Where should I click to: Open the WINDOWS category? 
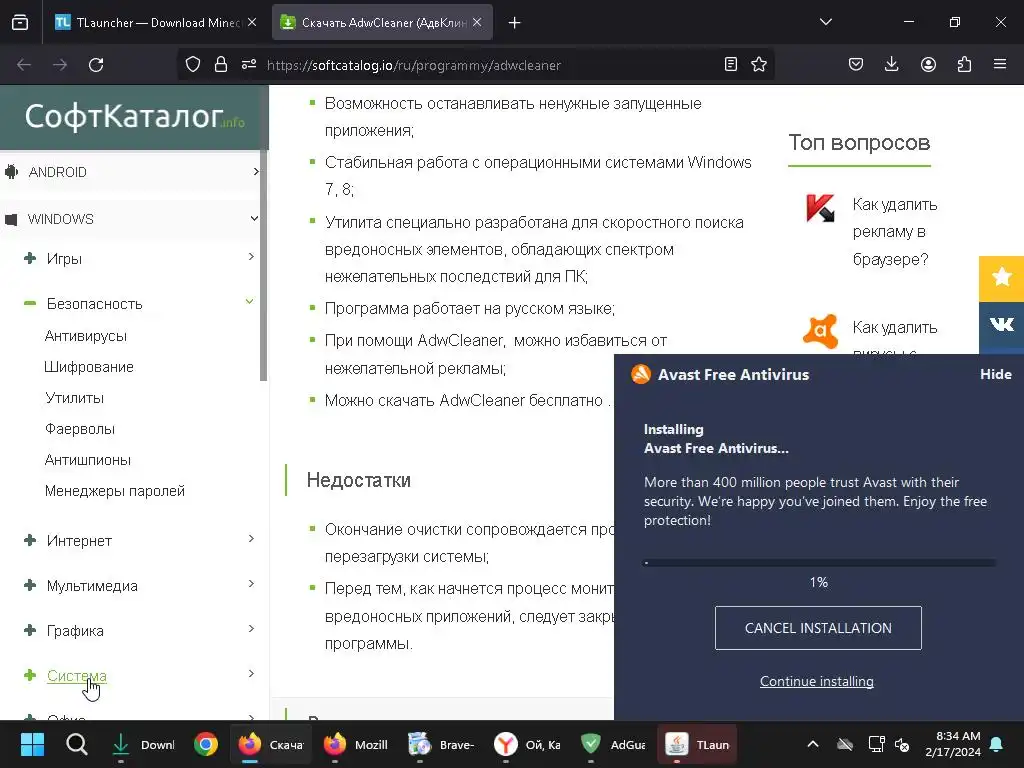61,219
